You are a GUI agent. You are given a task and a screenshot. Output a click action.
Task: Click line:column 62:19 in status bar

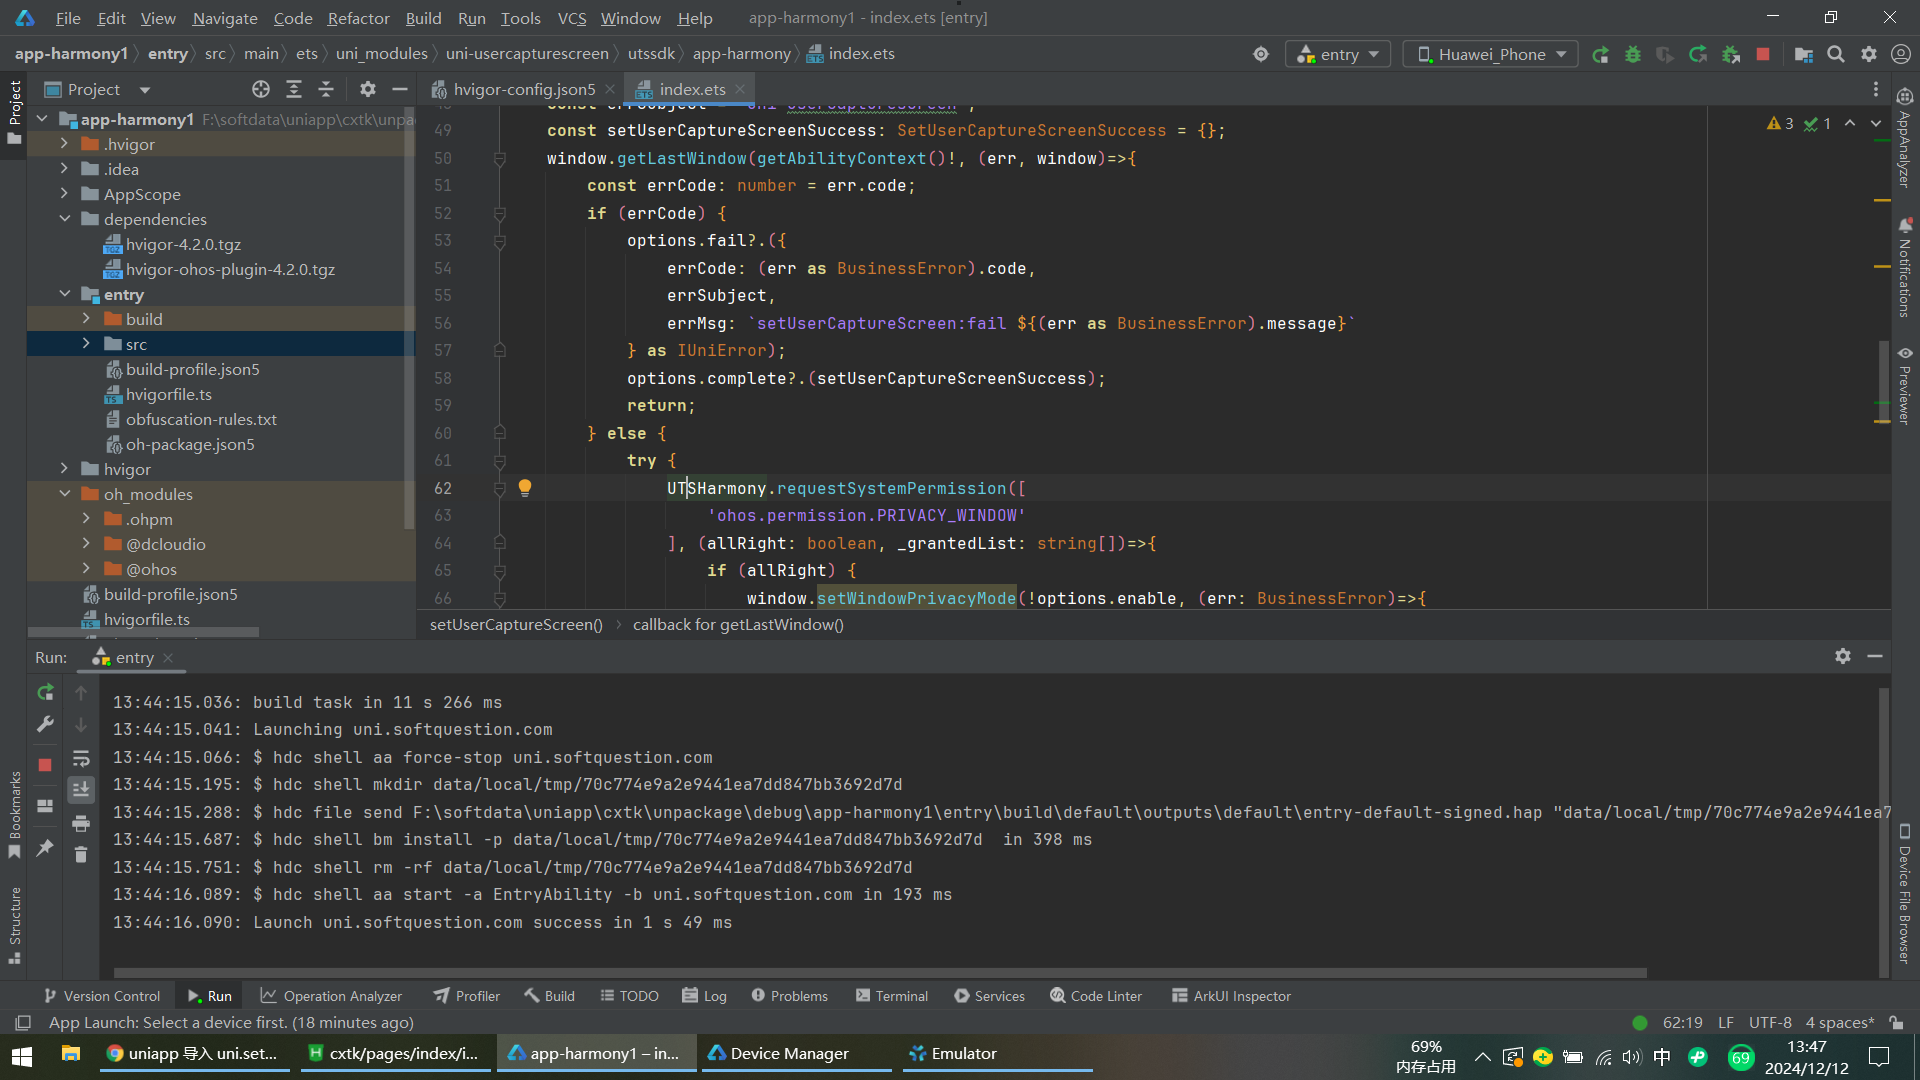click(x=1682, y=1022)
